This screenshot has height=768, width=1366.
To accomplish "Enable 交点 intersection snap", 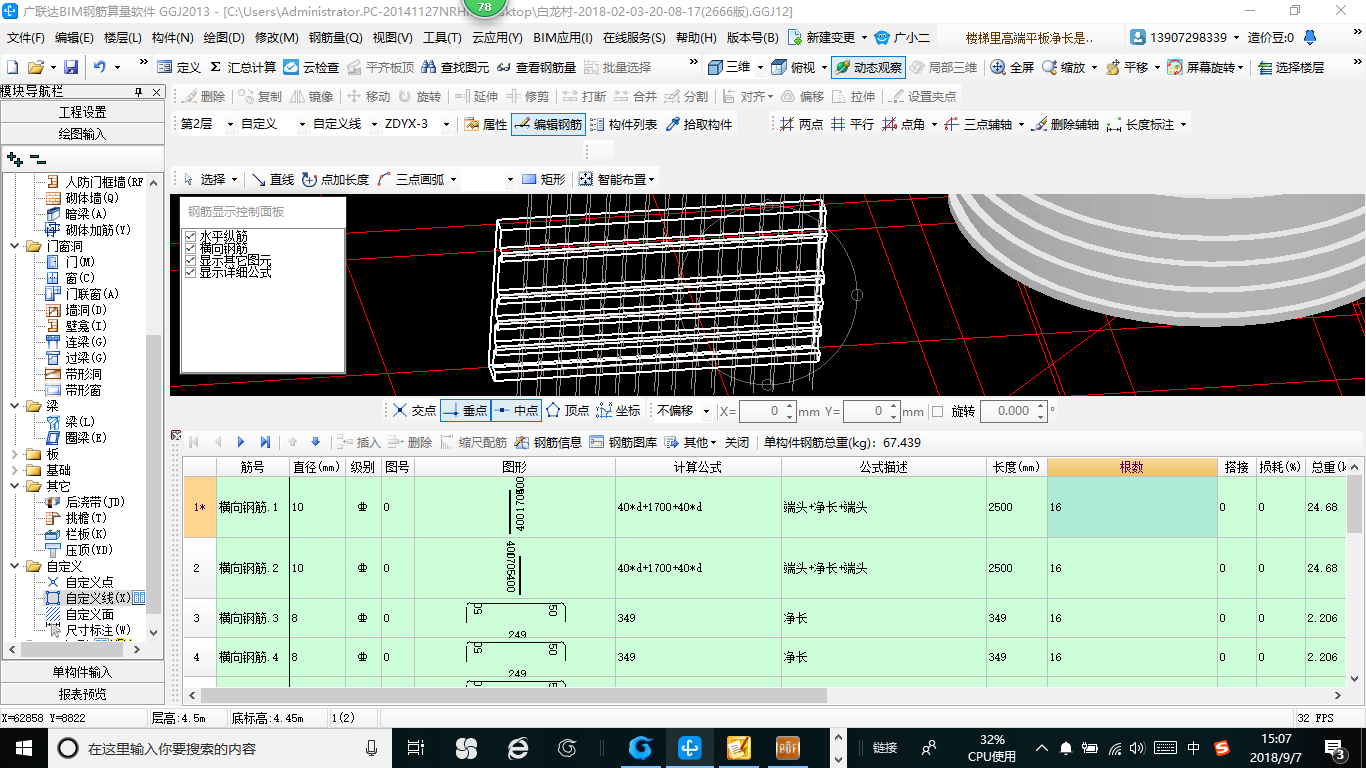I will click(414, 410).
